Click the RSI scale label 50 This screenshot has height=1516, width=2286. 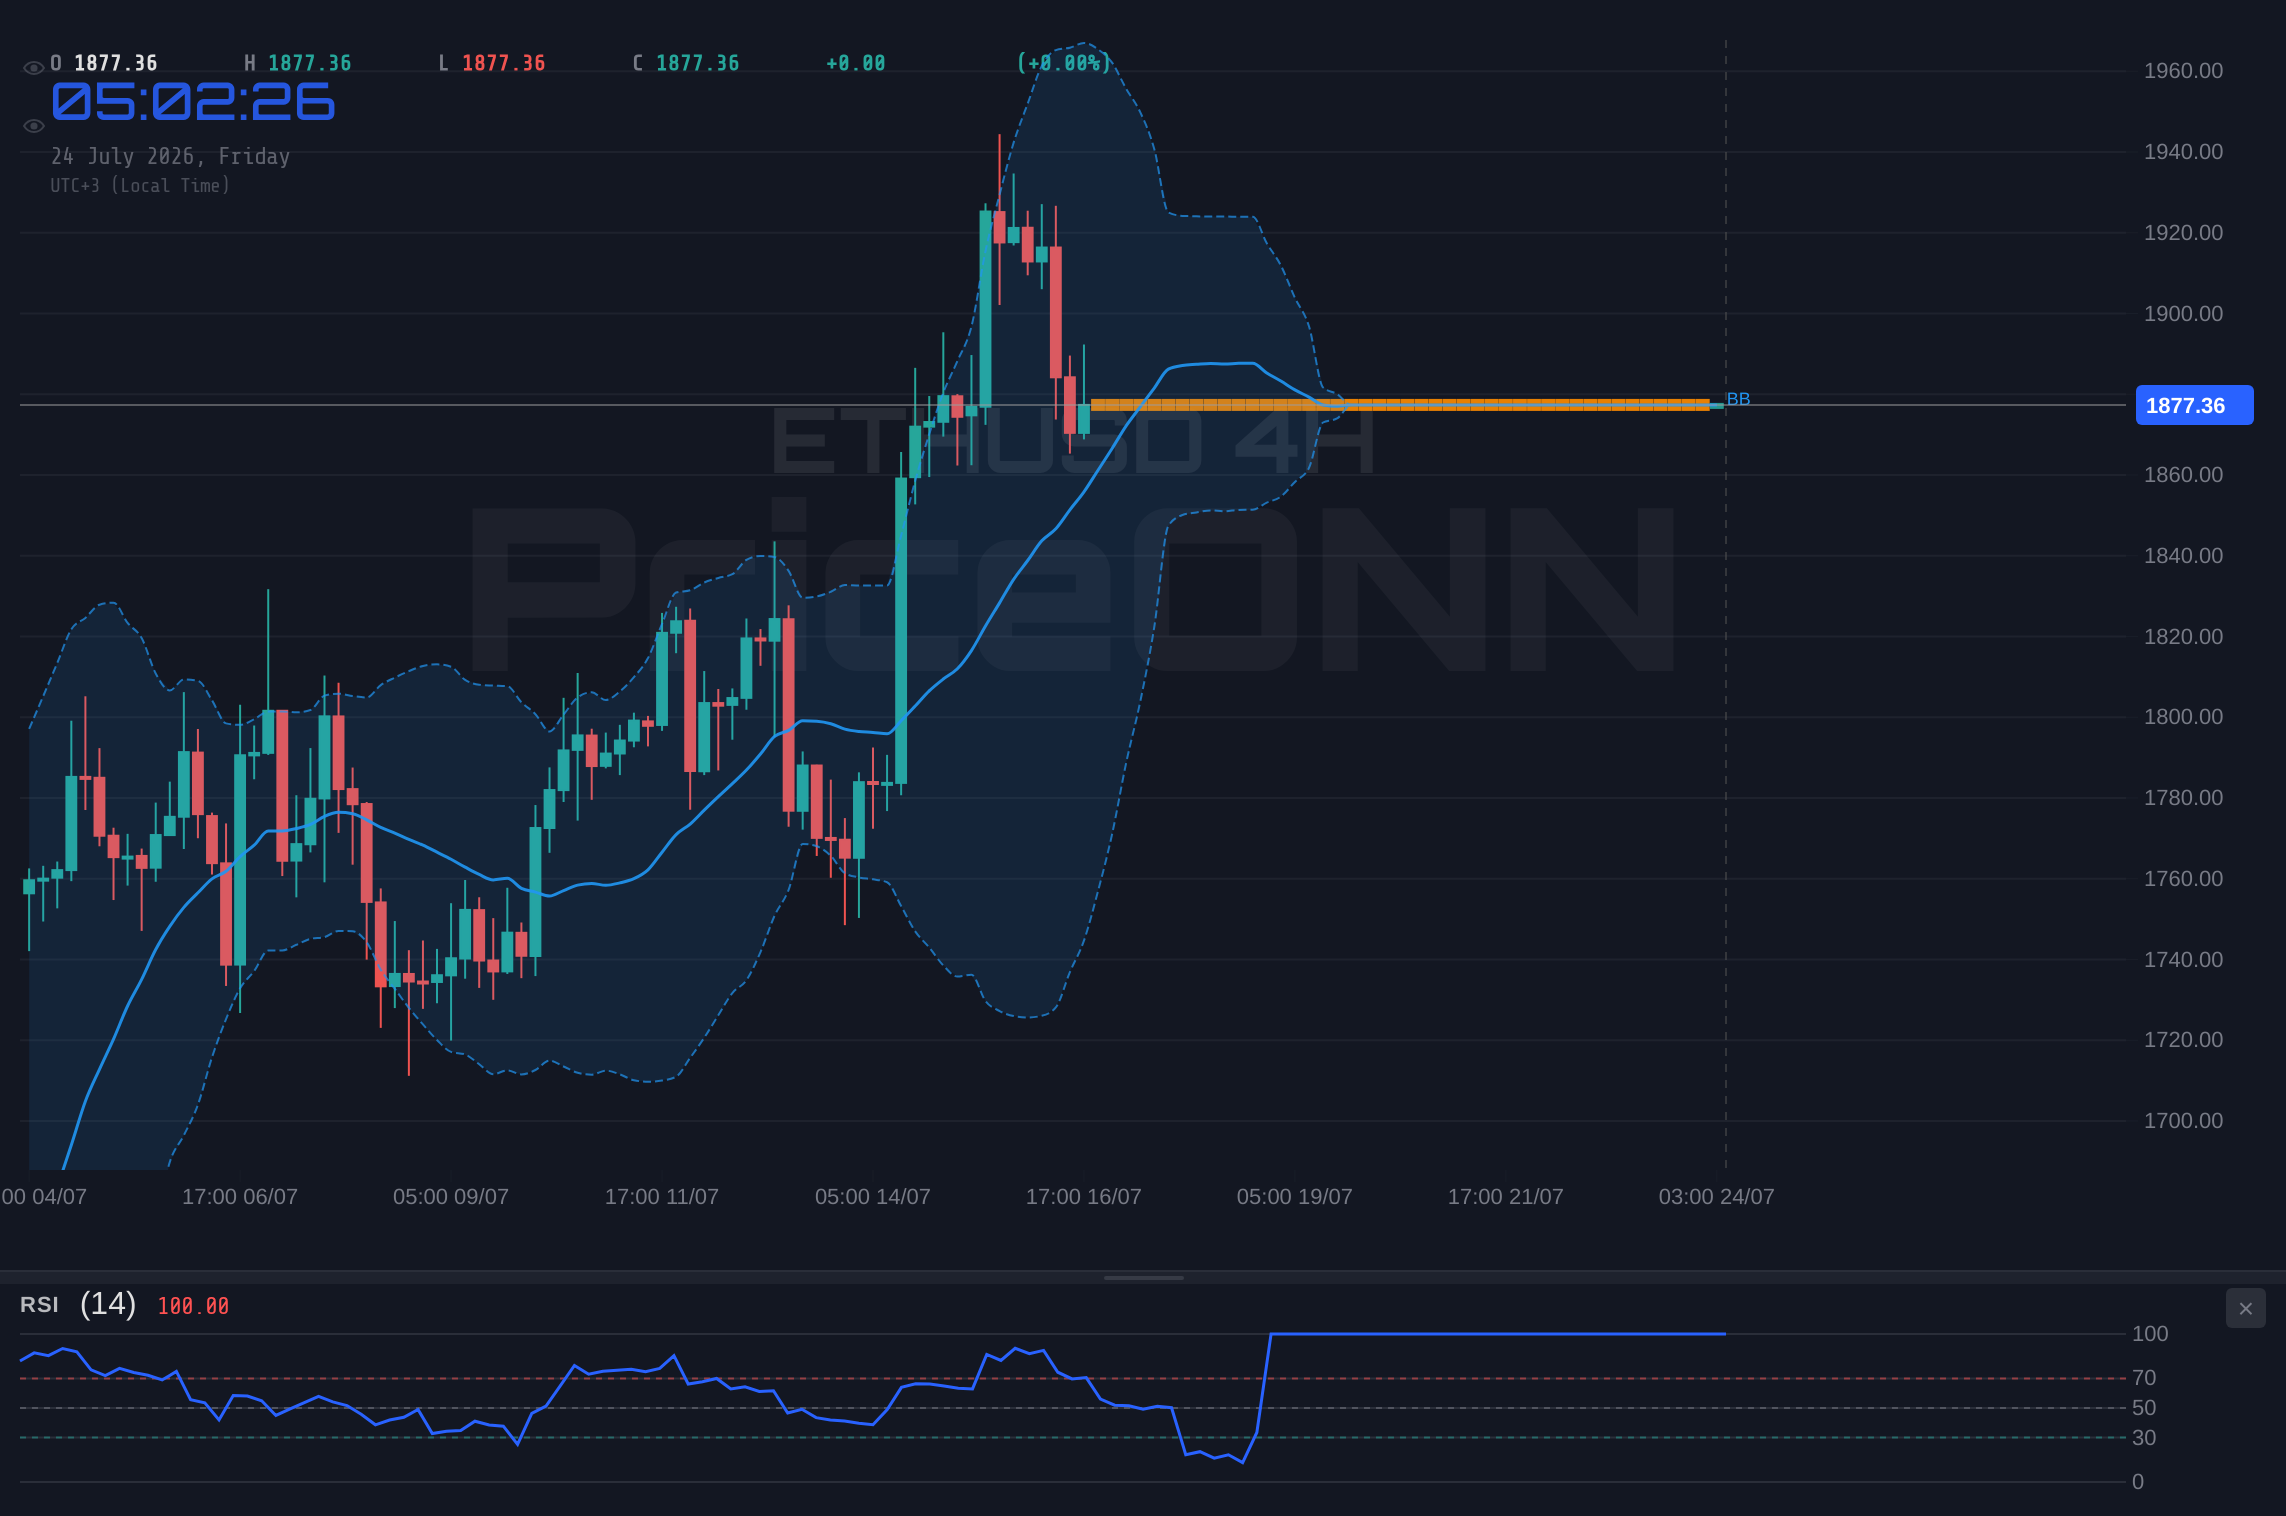tap(2144, 1408)
